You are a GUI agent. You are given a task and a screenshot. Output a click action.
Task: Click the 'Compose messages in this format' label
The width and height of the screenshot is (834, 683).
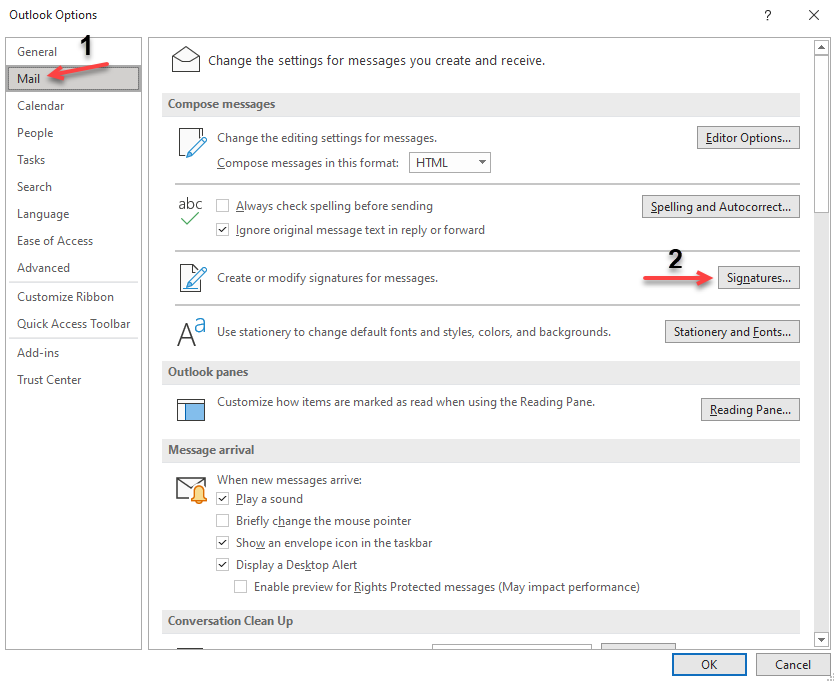tap(308, 163)
